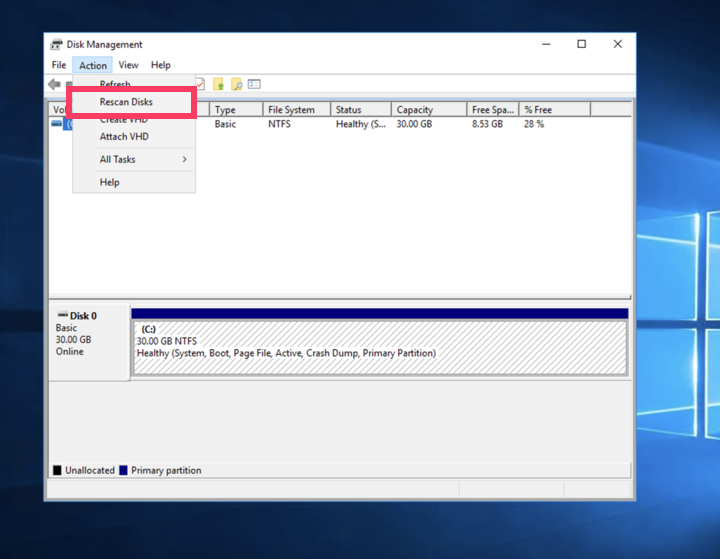Click the blue Primary partition legend swatch
This screenshot has width=720, height=559.
pos(123,470)
